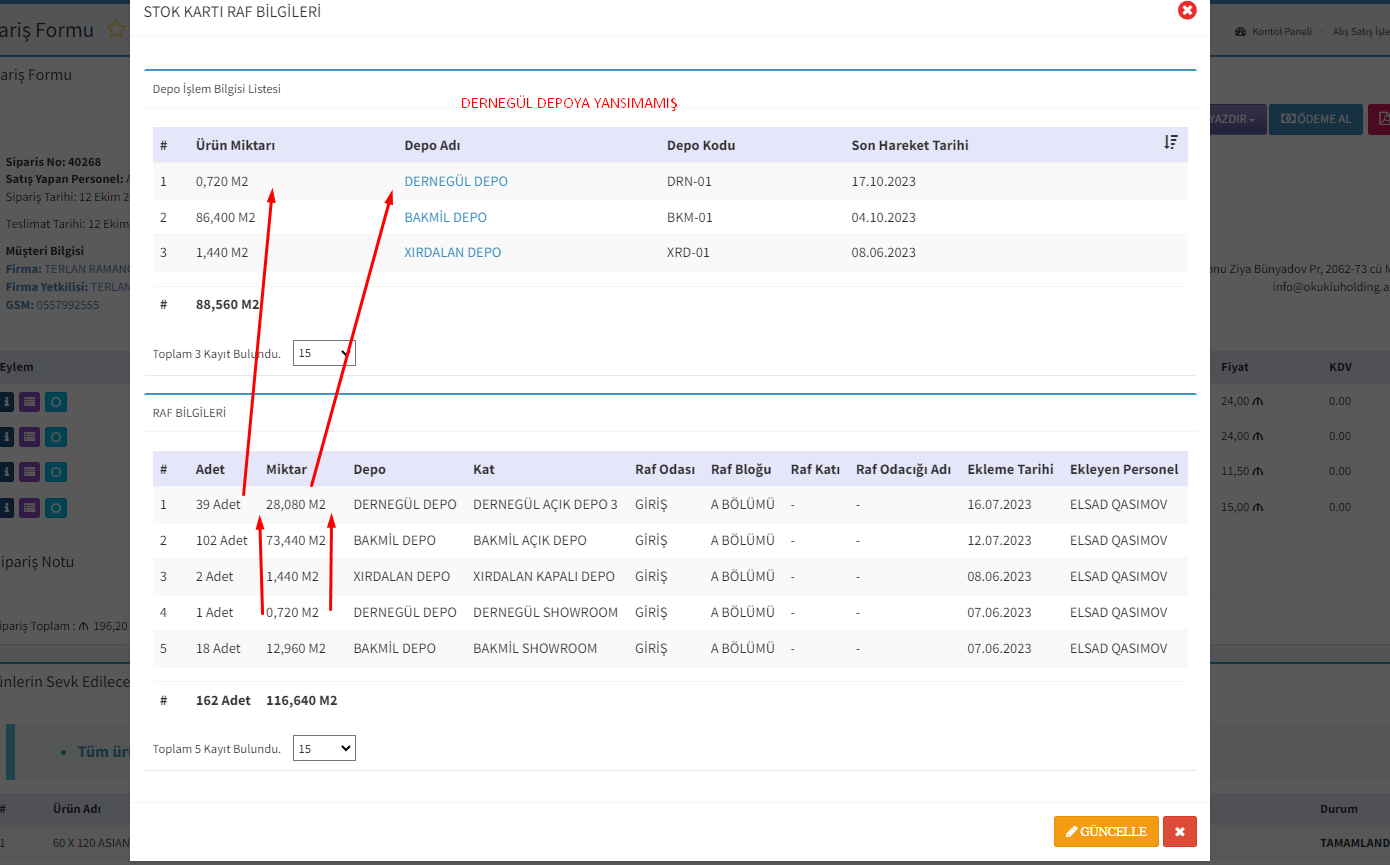Click the purple list icon in first order row

30,402
